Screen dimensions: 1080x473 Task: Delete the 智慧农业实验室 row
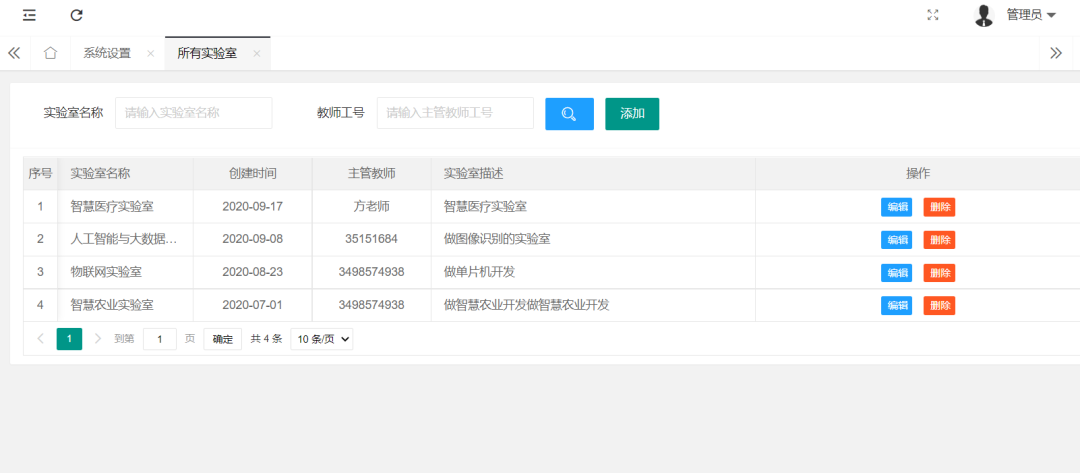pyautogui.click(x=939, y=306)
